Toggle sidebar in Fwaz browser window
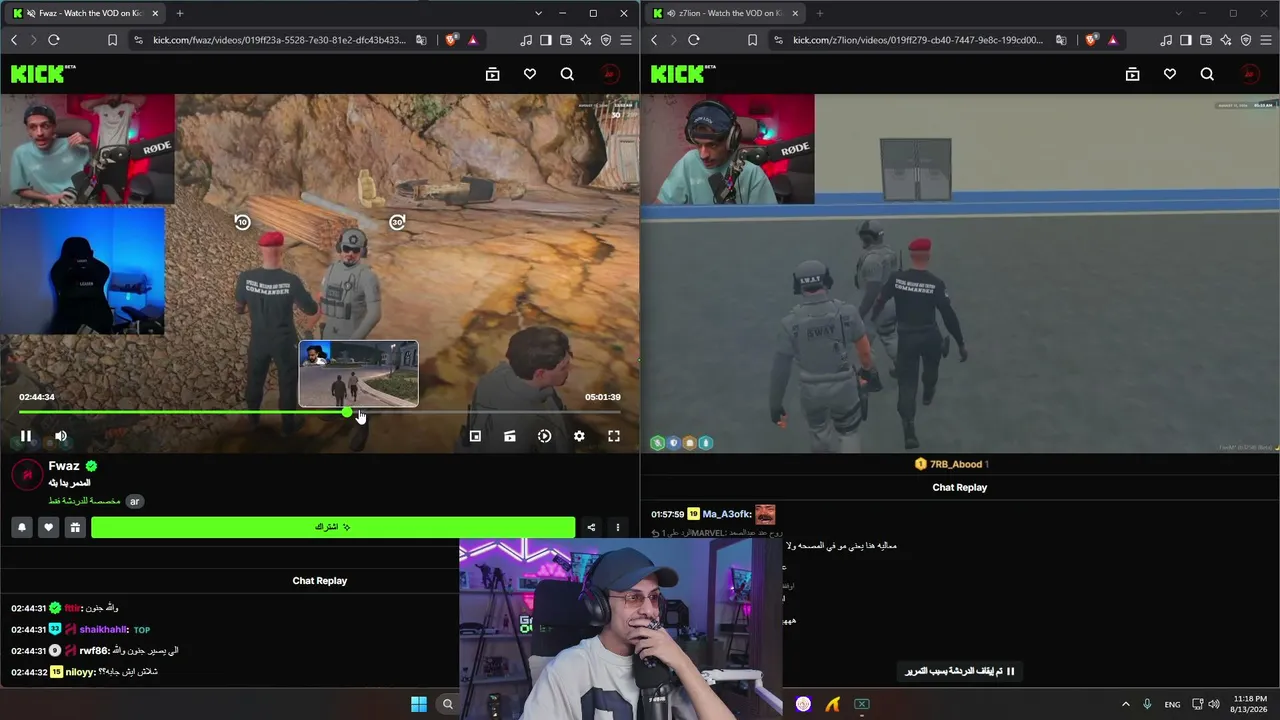Screen dimensions: 1280x720 click(x=546, y=40)
